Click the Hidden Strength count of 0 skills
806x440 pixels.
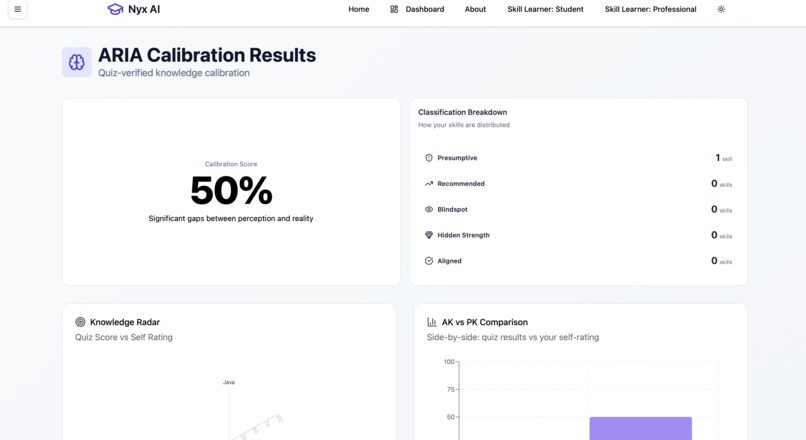click(x=722, y=235)
